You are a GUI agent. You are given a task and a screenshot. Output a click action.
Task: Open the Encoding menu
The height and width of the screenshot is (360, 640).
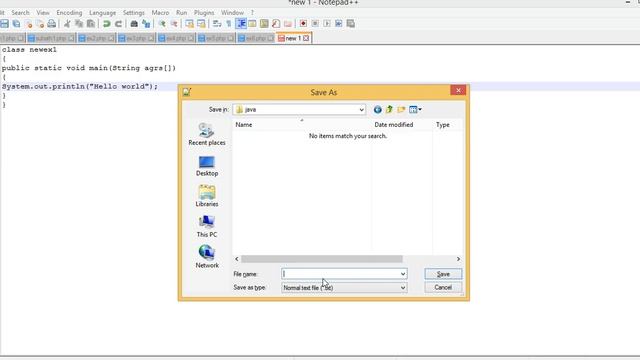(x=69, y=13)
